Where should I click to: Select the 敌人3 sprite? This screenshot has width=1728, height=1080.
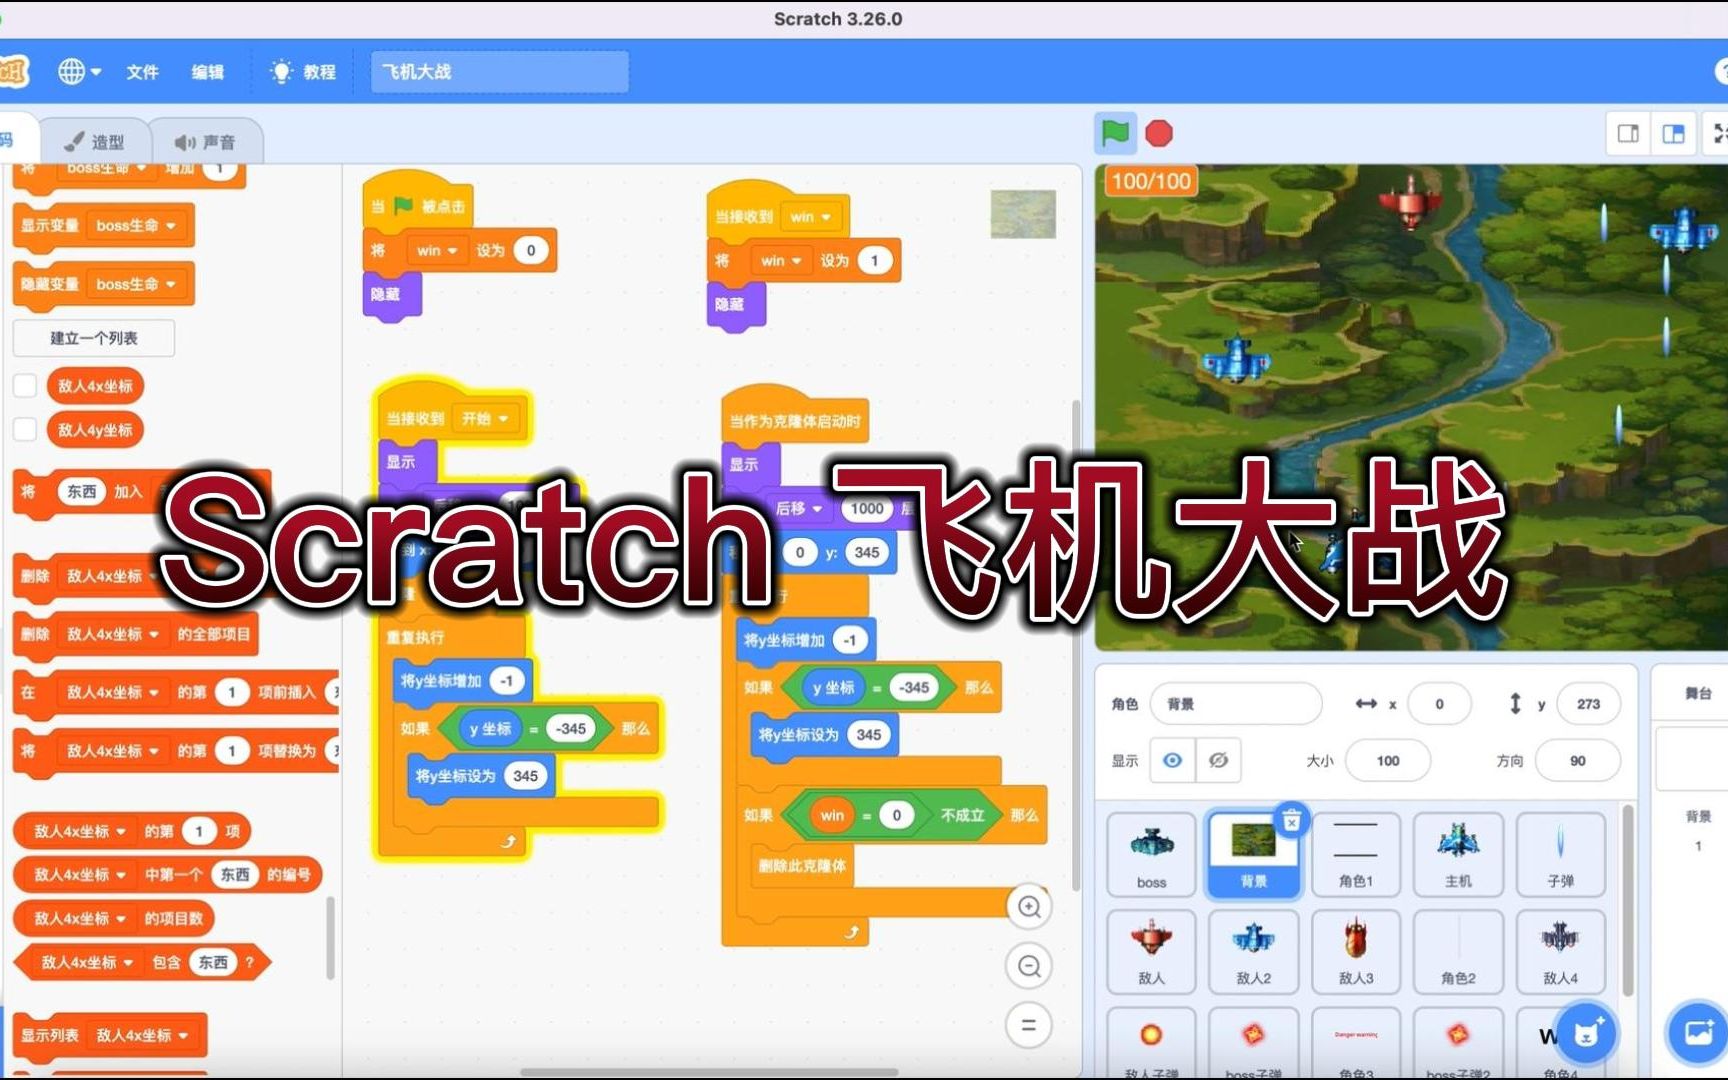tap(1356, 952)
